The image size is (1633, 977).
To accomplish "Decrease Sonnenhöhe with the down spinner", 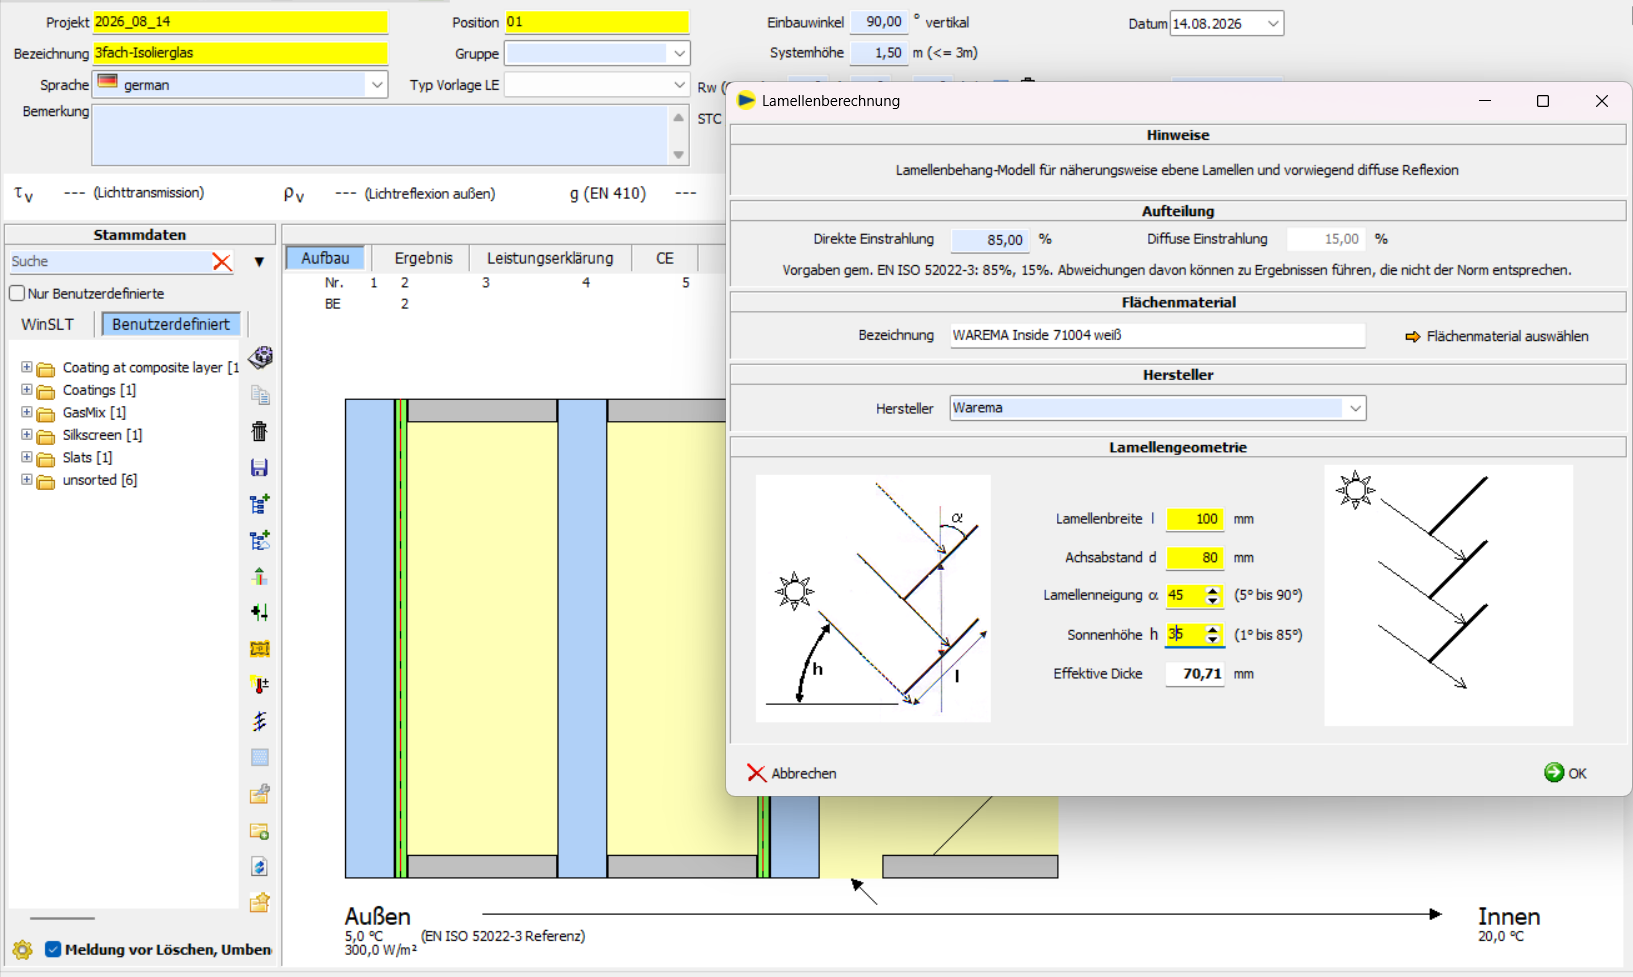I will [1213, 640].
